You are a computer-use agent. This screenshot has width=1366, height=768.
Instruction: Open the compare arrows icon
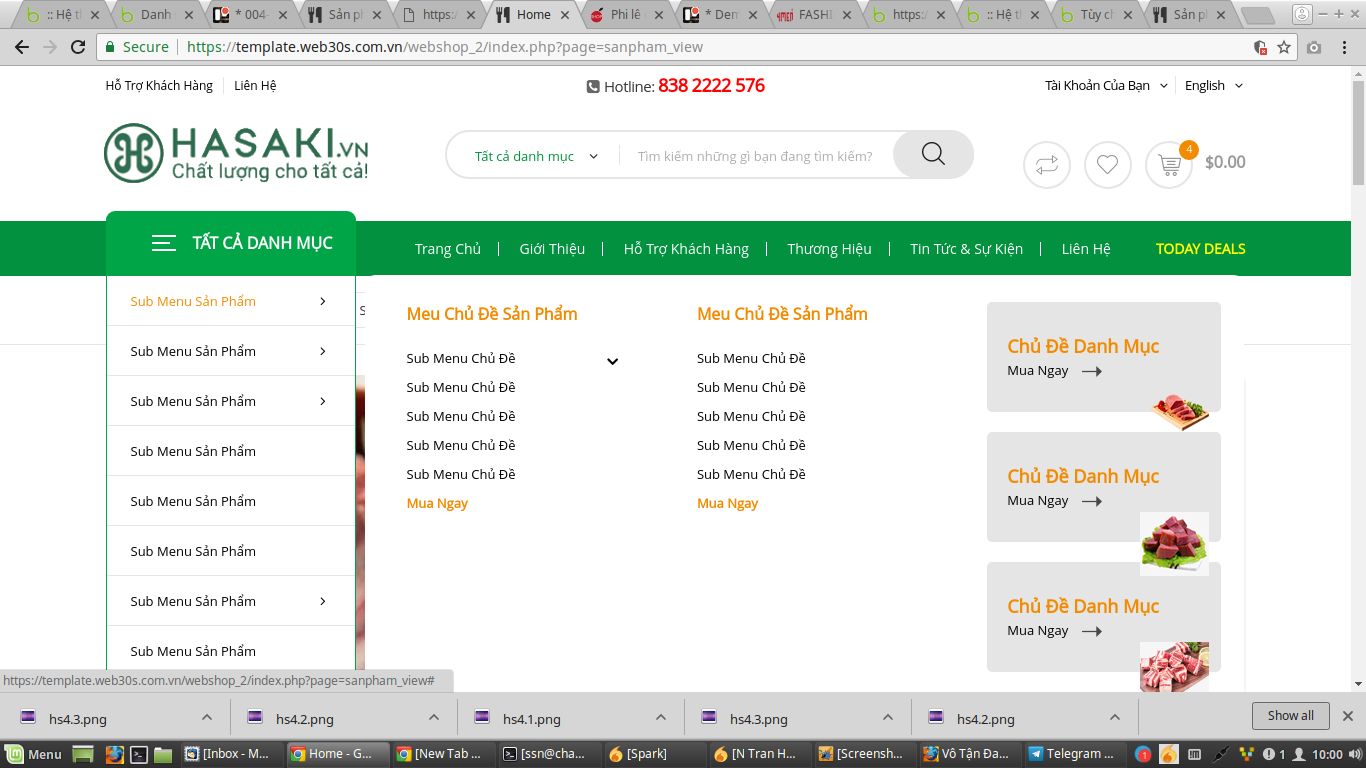pos(1047,165)
